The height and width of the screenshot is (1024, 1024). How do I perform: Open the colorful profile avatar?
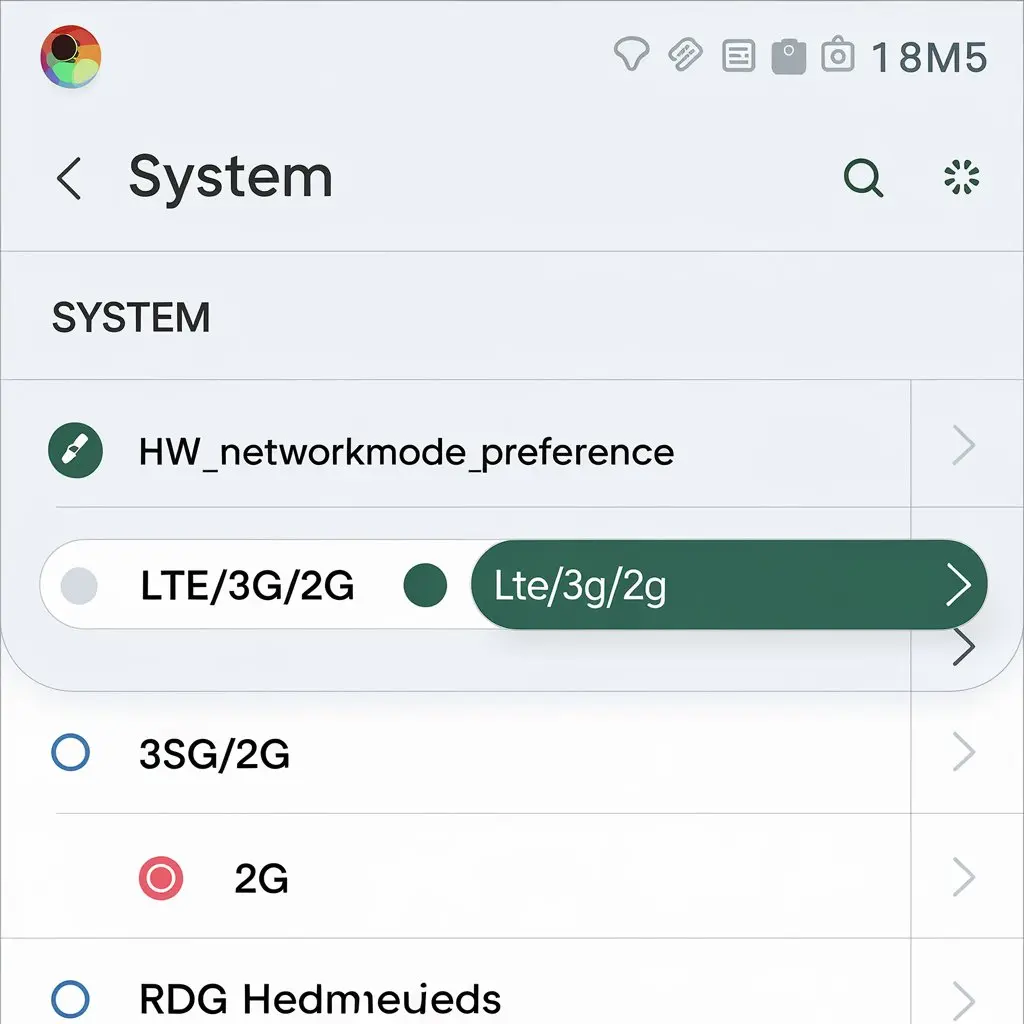(71, 56)
